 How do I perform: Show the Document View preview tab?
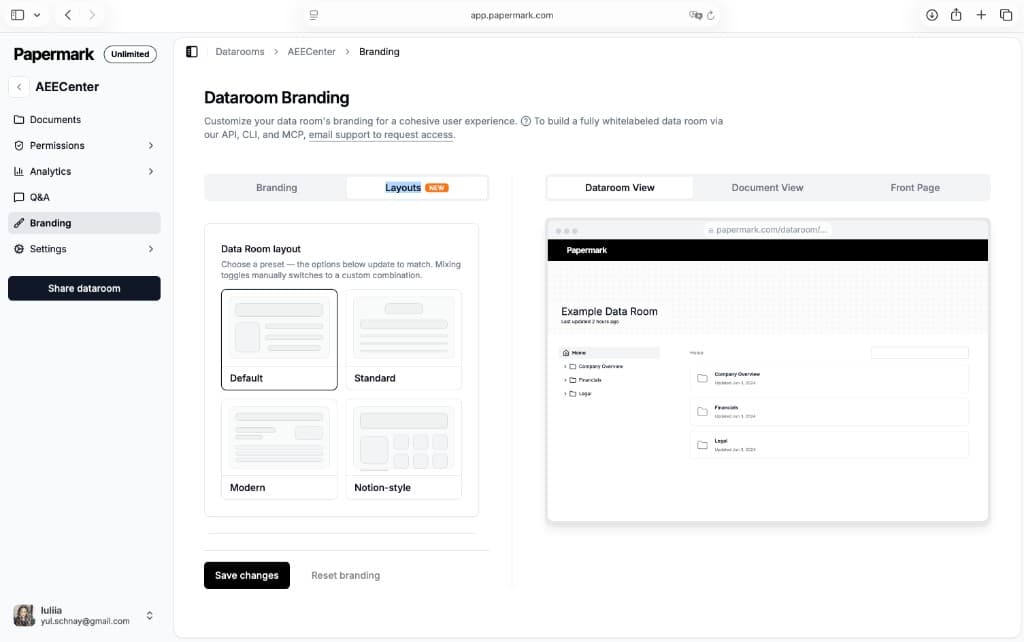click(767, 187)
